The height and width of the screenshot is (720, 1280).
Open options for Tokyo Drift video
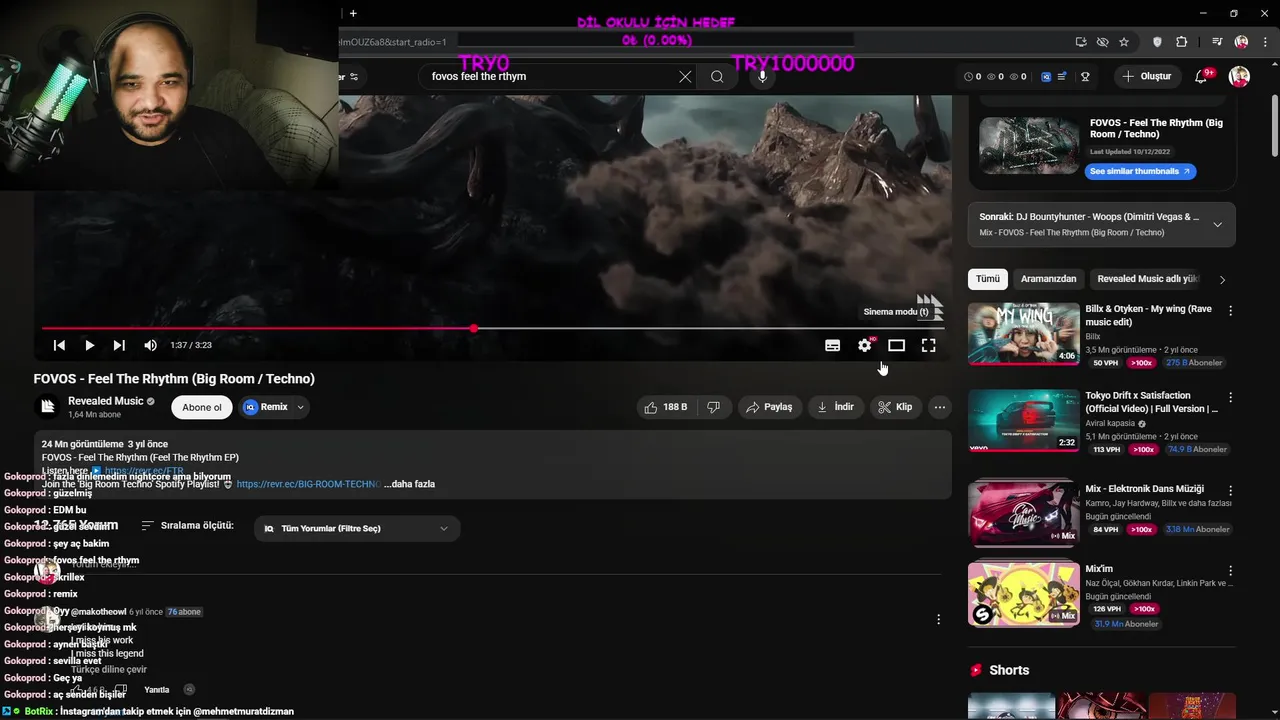[1230, 398]
